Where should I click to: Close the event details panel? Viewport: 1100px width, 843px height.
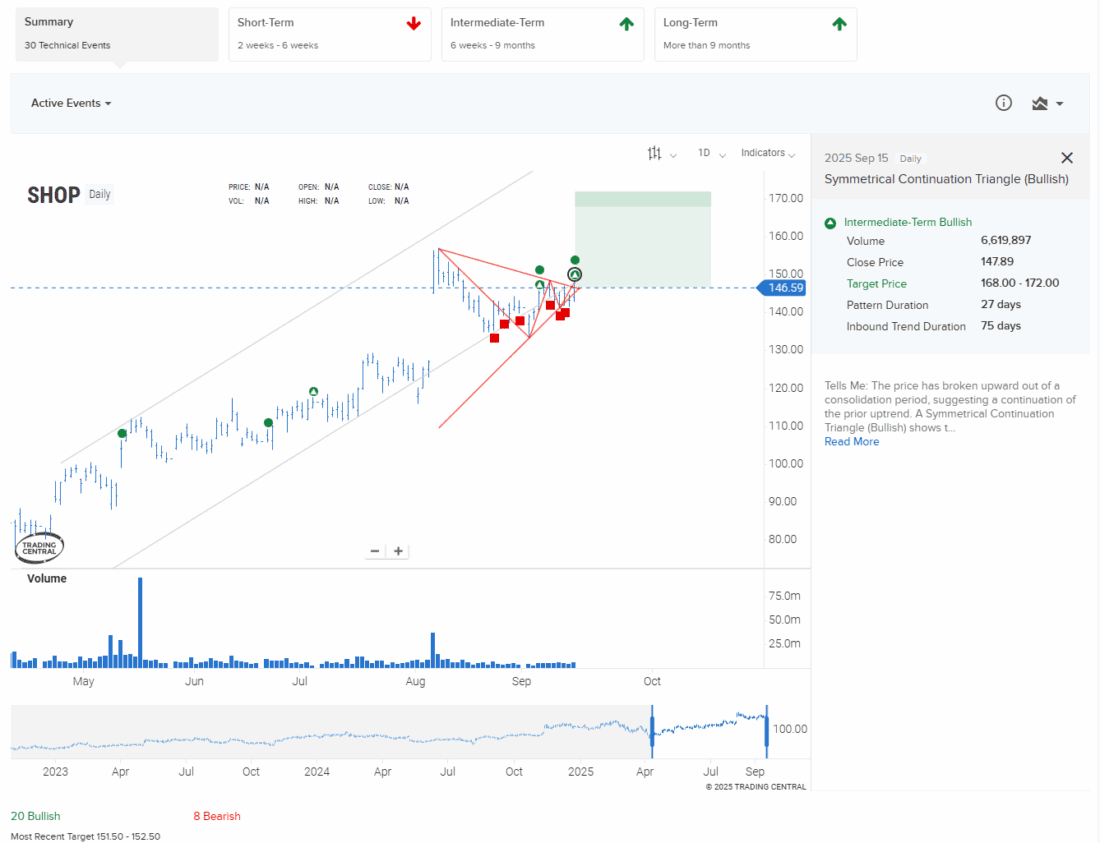(1067, 158)
